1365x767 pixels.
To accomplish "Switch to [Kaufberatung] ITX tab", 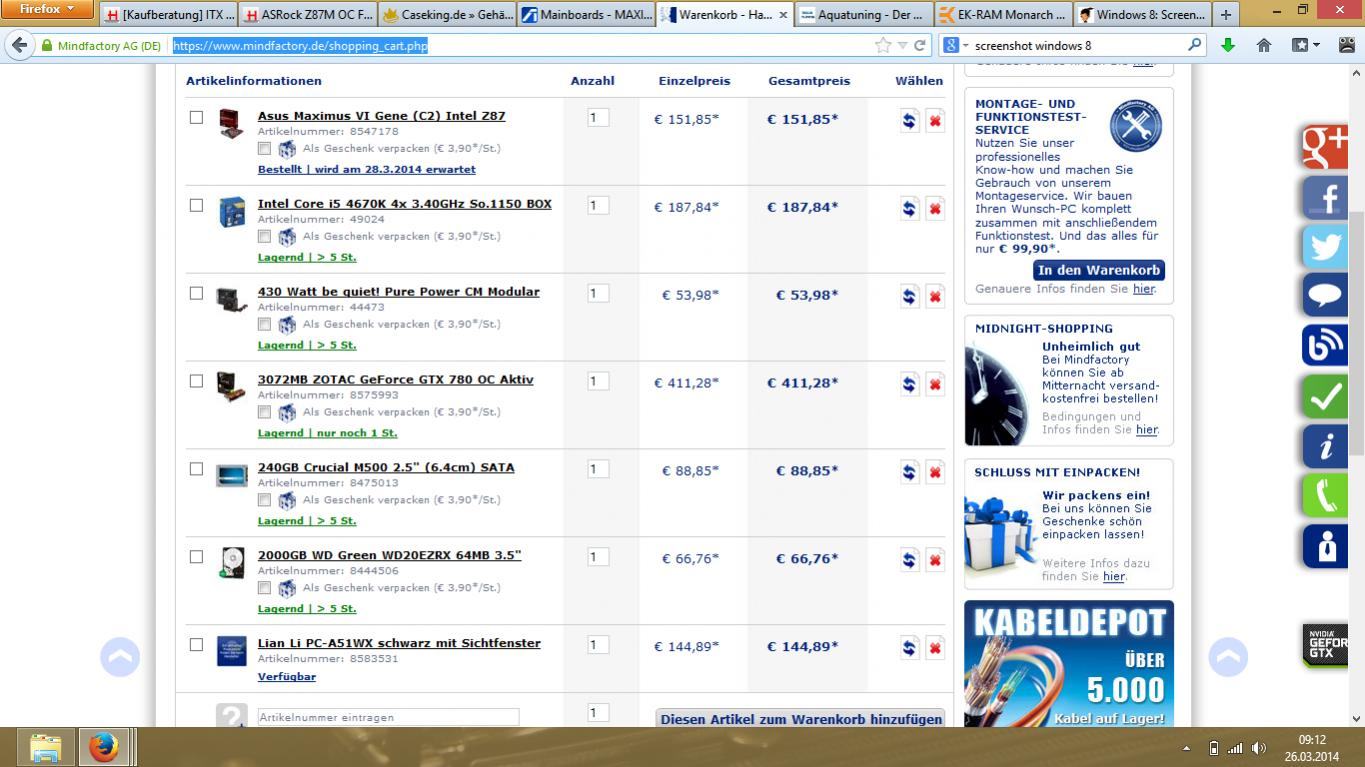I will click(170, 15).
